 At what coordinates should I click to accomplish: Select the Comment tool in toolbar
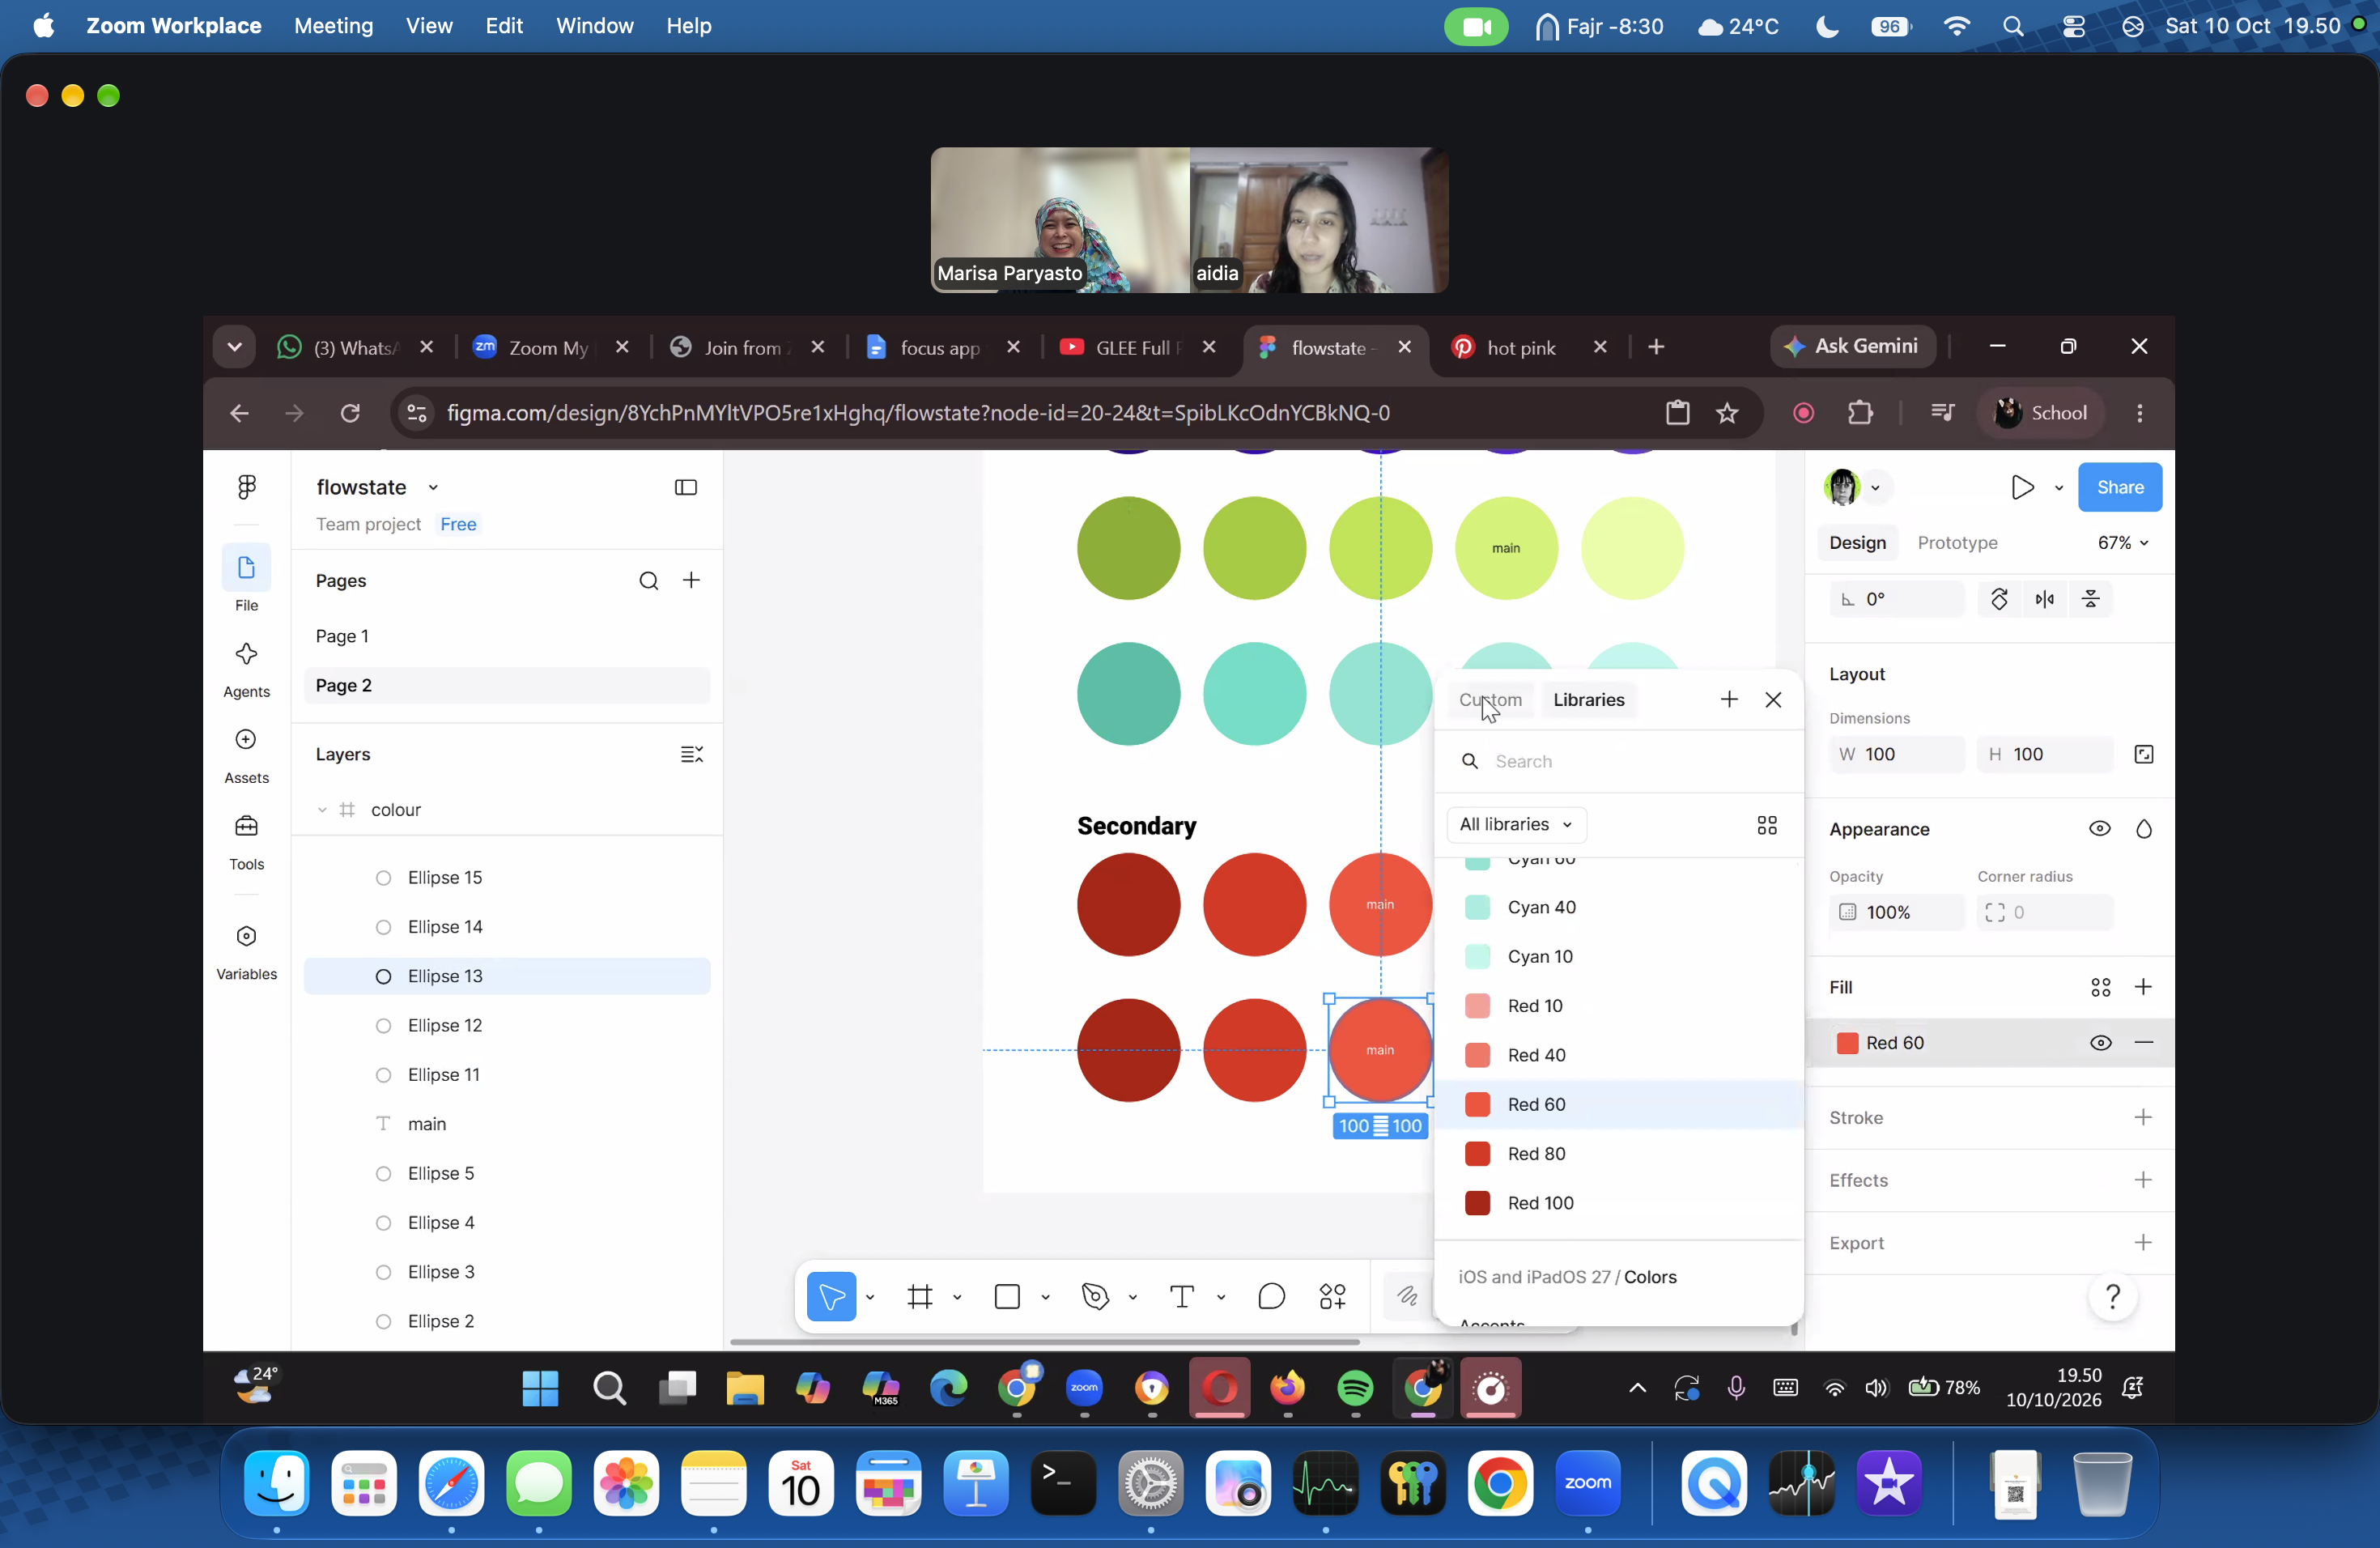tap(1271, 1297)
